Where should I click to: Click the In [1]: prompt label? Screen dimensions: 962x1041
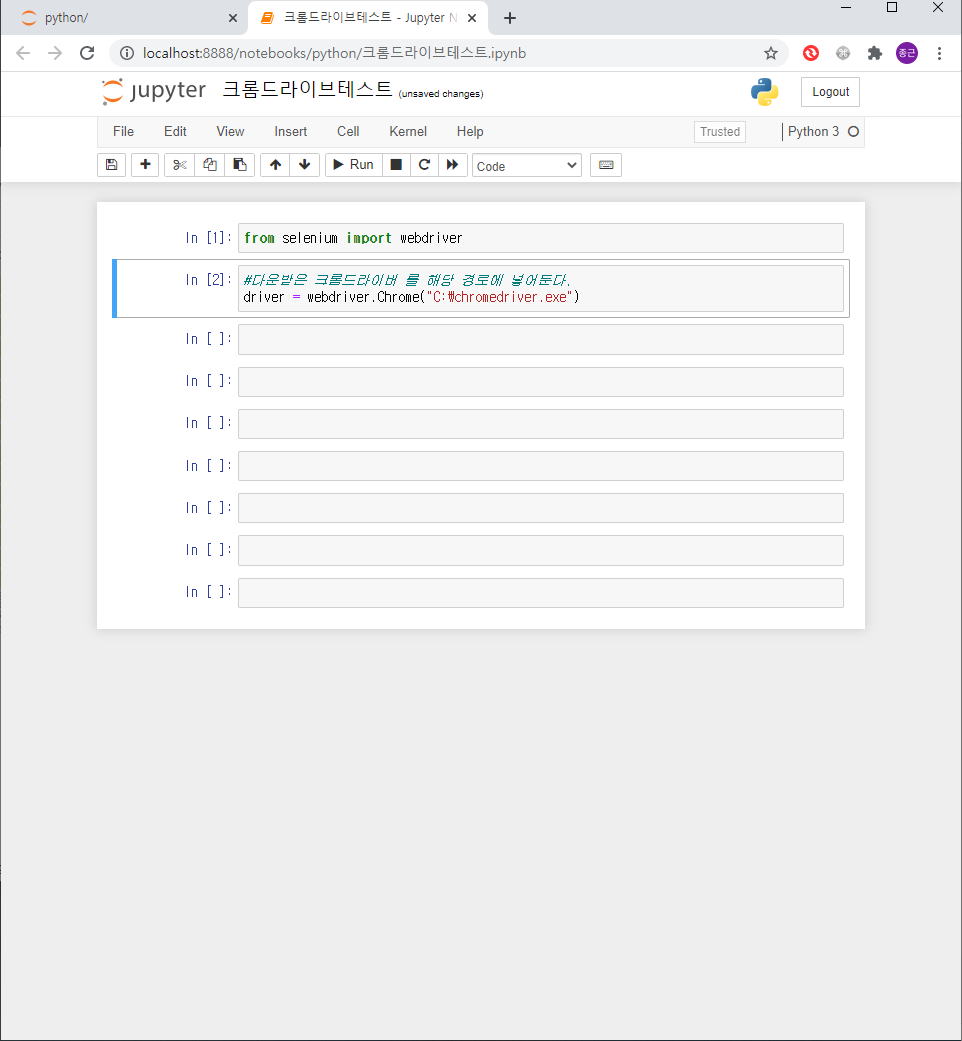[x=208, y=238]
